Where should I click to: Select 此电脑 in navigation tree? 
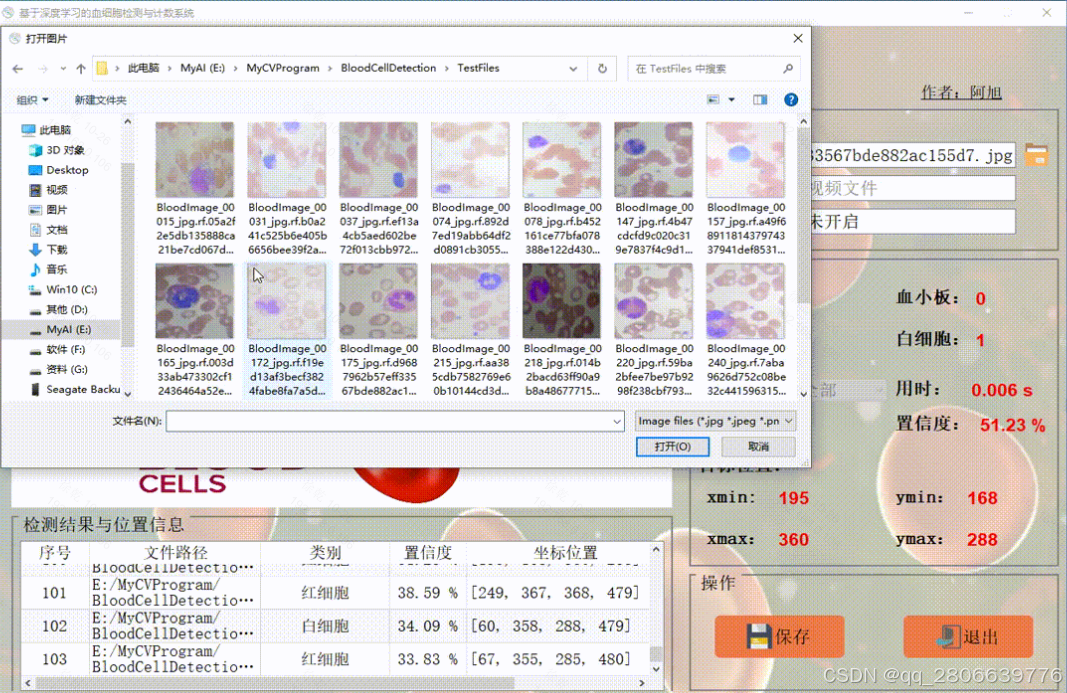[x=46, y=129]
